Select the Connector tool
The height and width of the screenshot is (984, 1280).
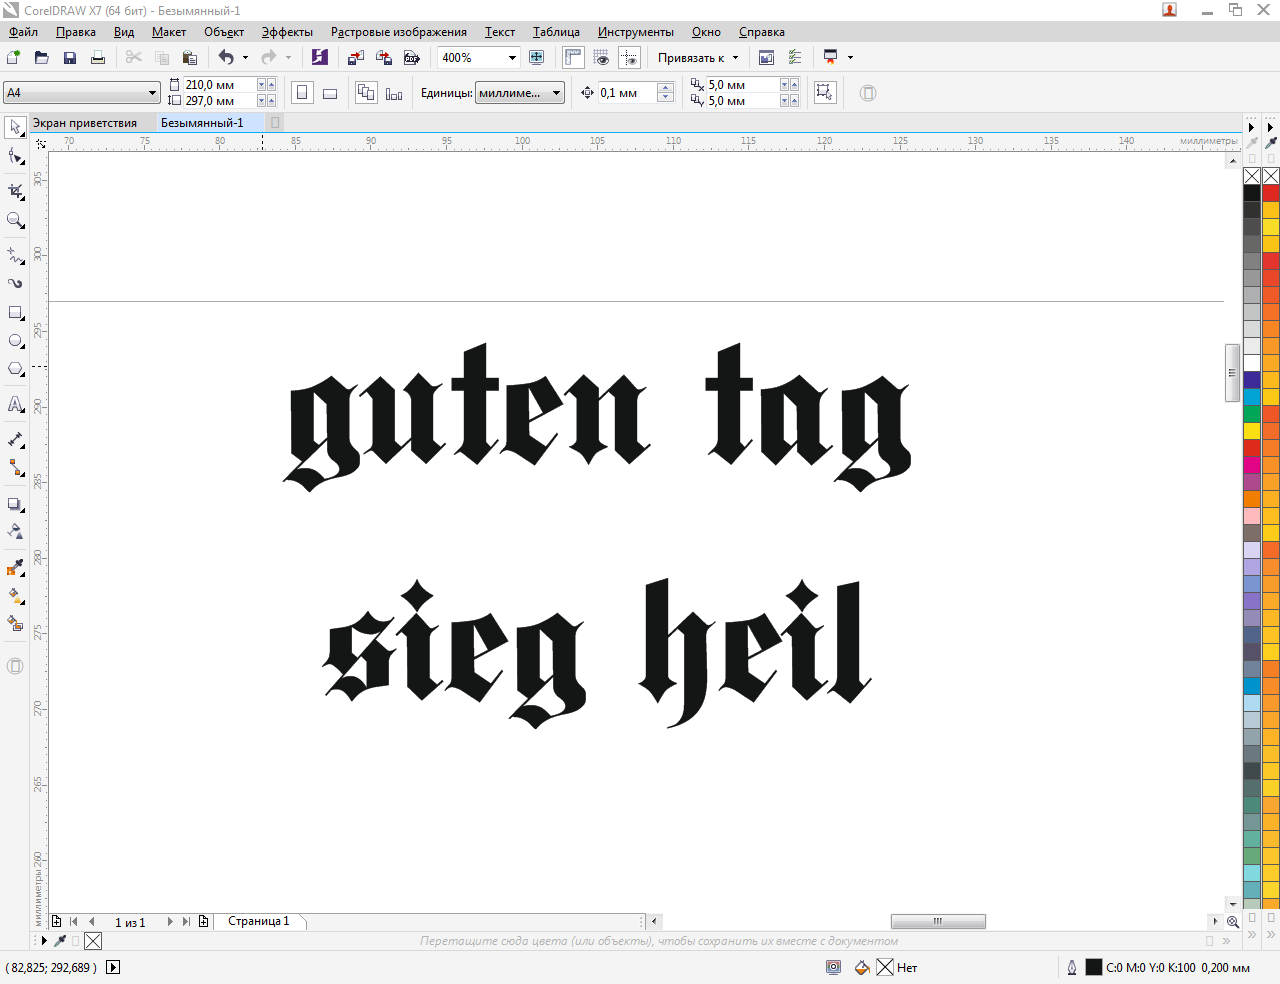point(16,468)
